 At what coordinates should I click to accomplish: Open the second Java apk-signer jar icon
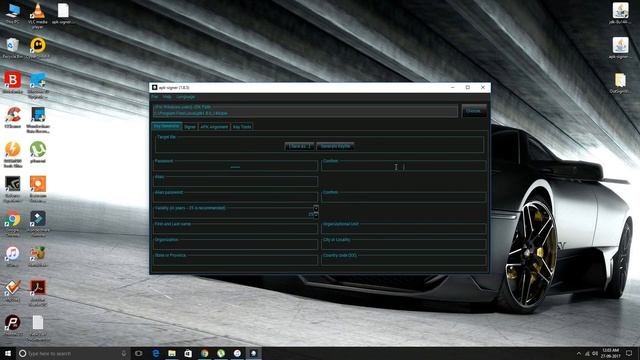pos(620,48)
